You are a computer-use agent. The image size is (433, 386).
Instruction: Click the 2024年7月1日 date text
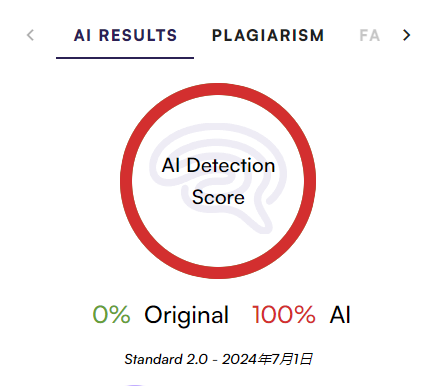267,359
